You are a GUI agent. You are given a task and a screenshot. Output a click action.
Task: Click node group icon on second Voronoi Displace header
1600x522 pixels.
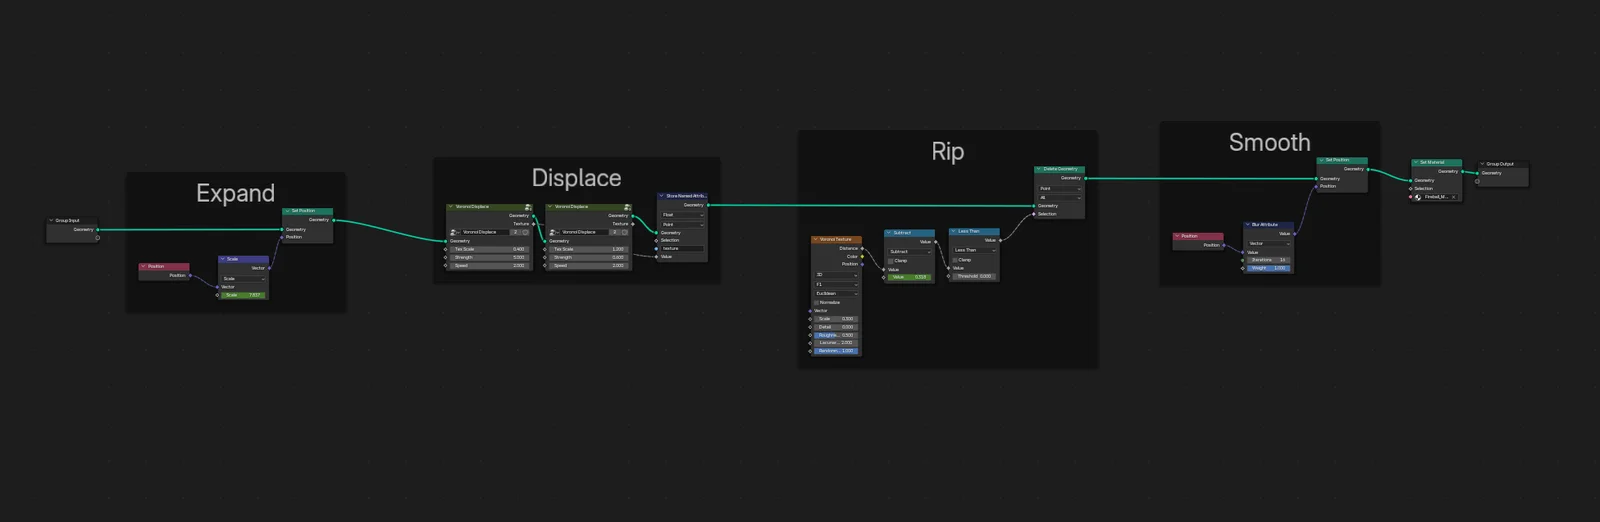(627, 207)
